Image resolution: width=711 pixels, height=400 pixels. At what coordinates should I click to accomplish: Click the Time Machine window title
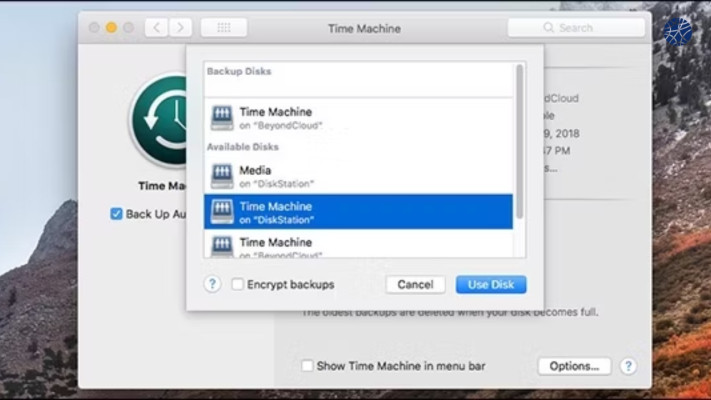point(365,29)
